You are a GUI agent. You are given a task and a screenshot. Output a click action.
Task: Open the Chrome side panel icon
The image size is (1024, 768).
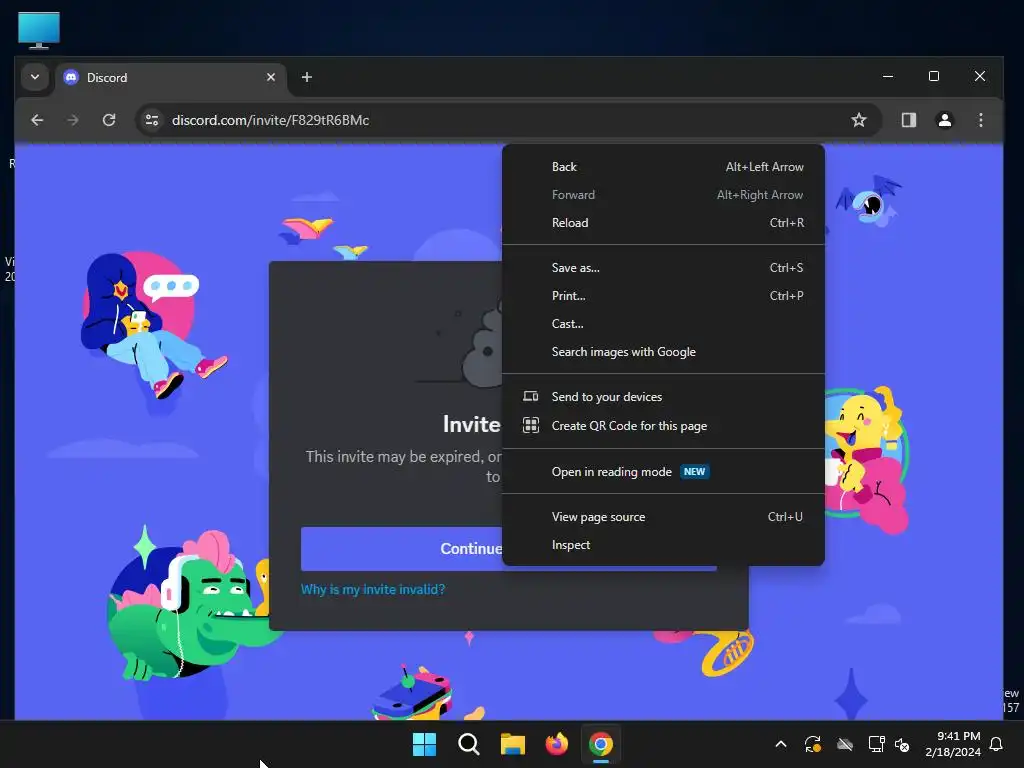[908, 120]
